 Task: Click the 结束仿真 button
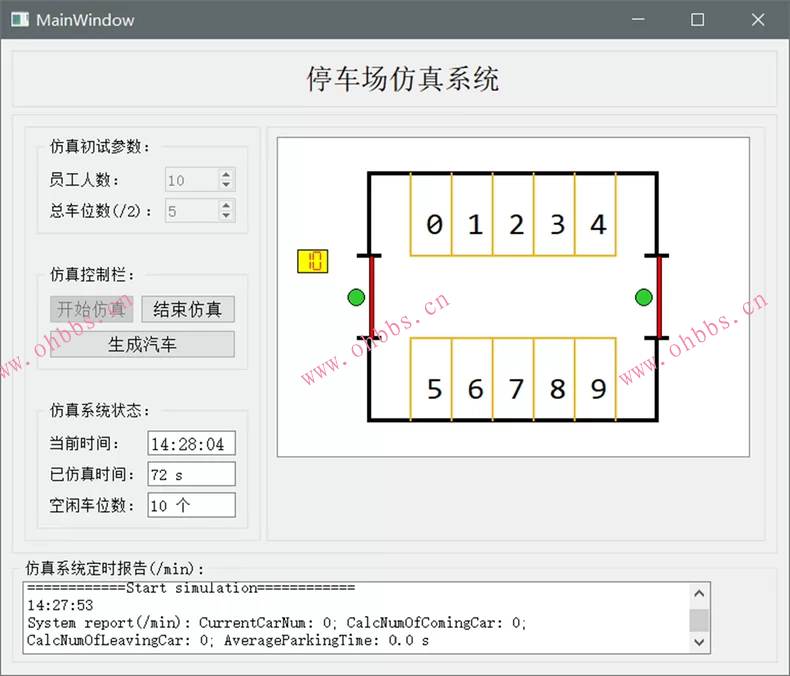click(x=188, y=309)
